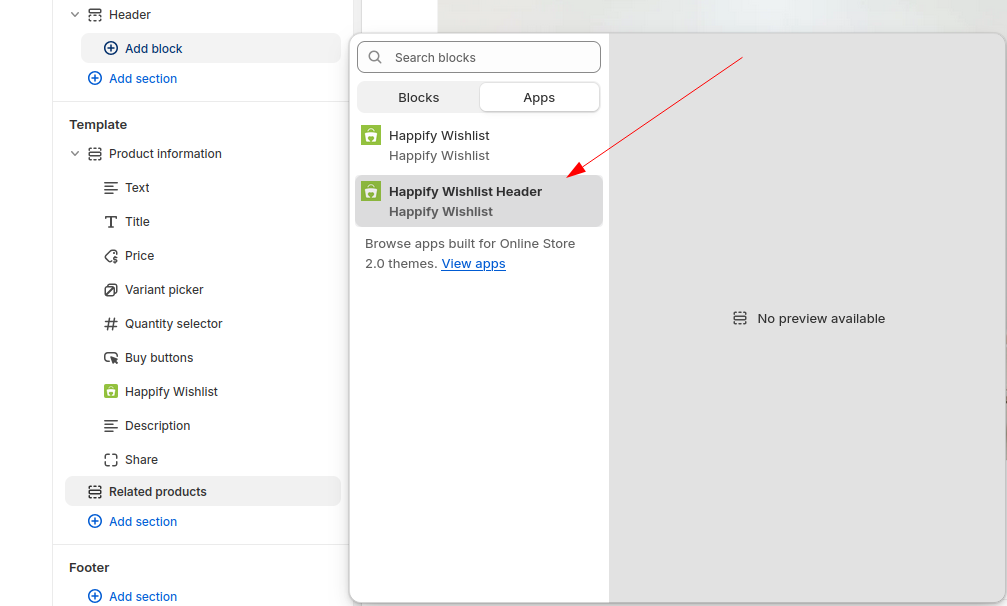Switch to the Blocks tab

click(419, 98)
